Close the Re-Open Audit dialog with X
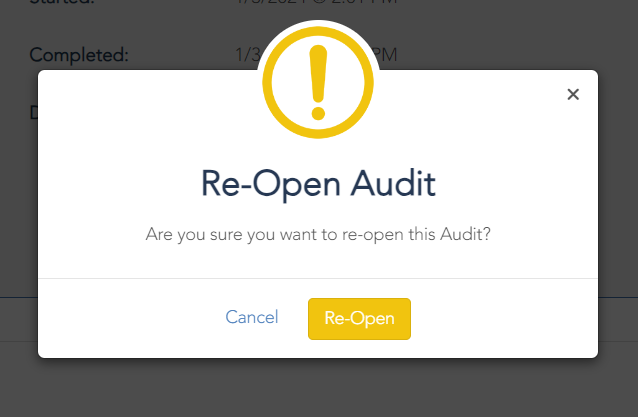The image size is (638, 417). 573,94
